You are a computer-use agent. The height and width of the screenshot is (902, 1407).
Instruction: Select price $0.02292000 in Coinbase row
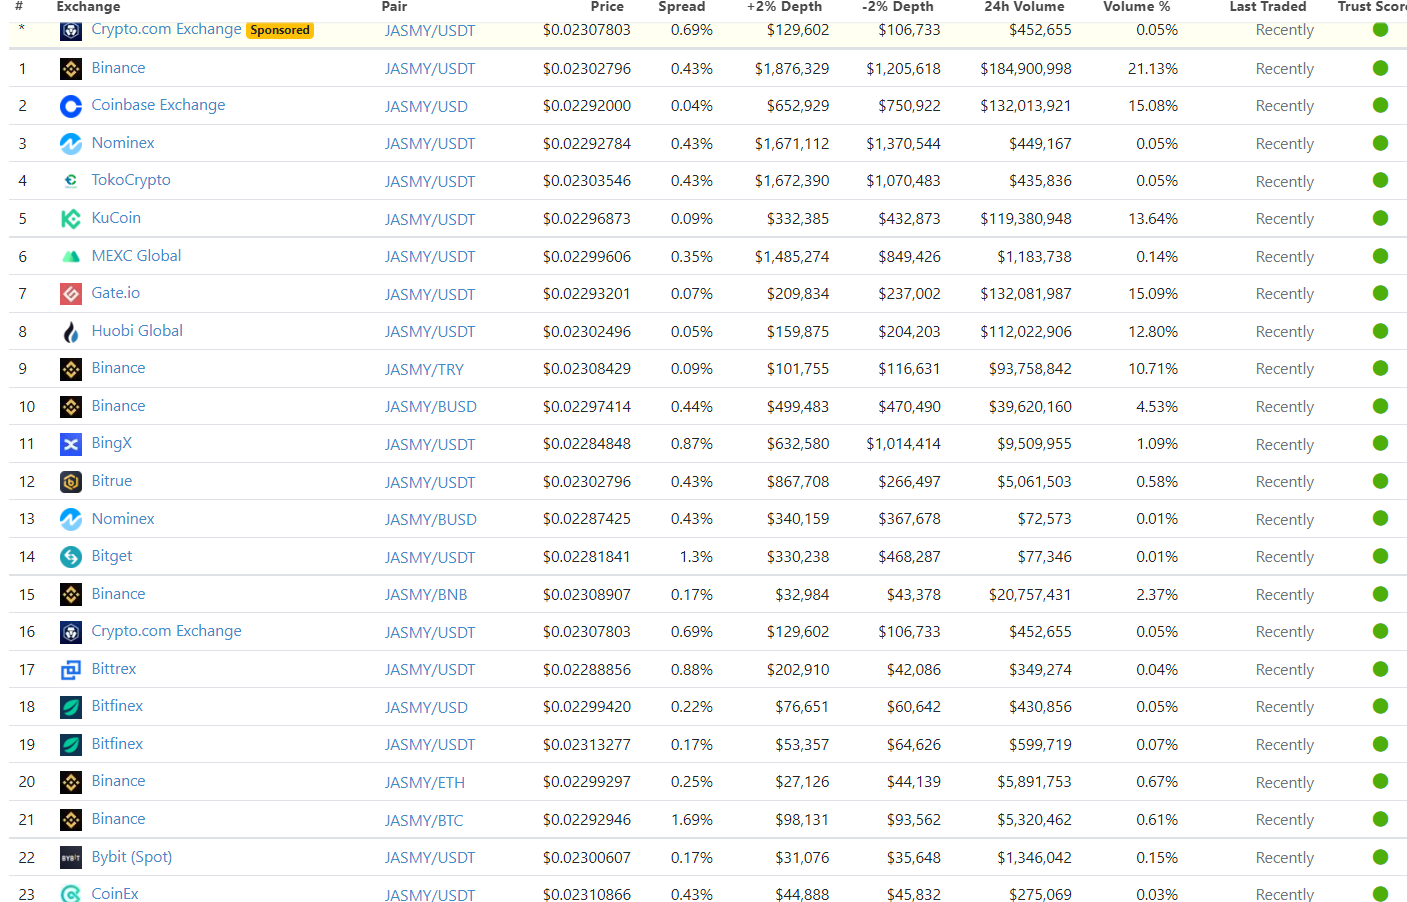pyautogui.click(x=587, y=105)
